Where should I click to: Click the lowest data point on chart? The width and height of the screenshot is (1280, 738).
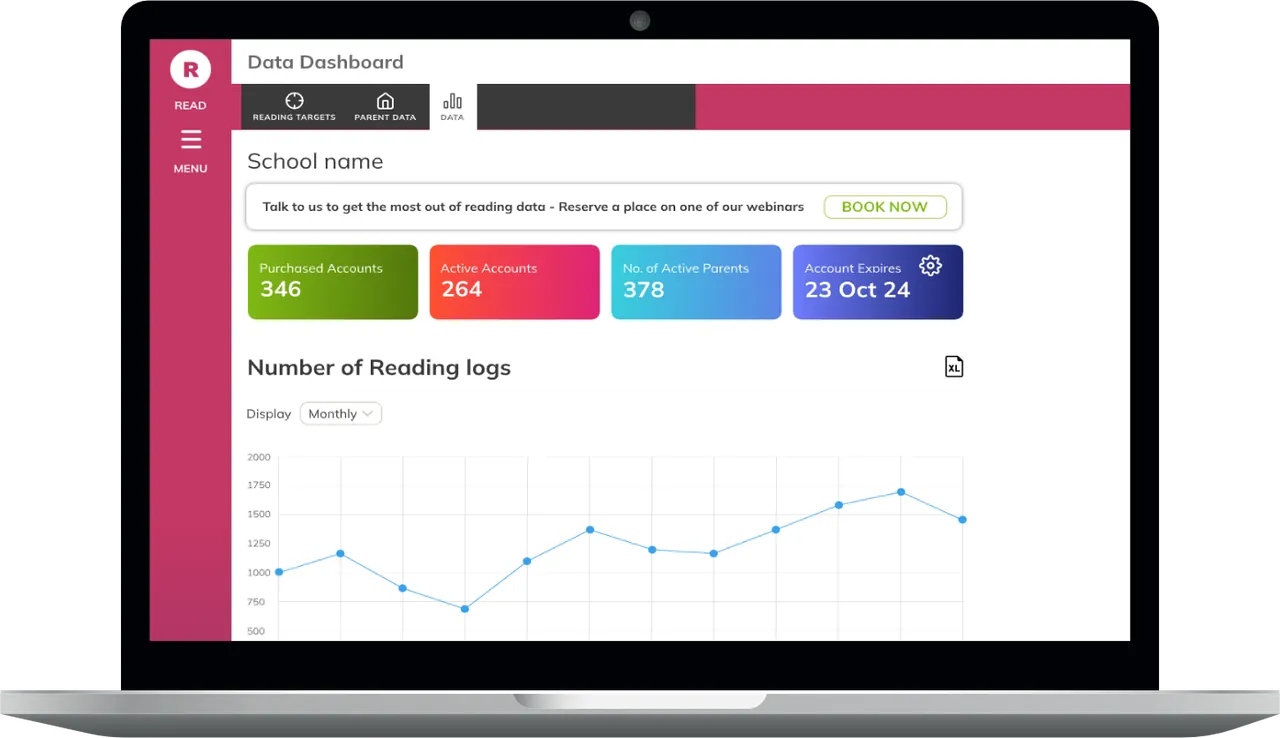[465, 609]
